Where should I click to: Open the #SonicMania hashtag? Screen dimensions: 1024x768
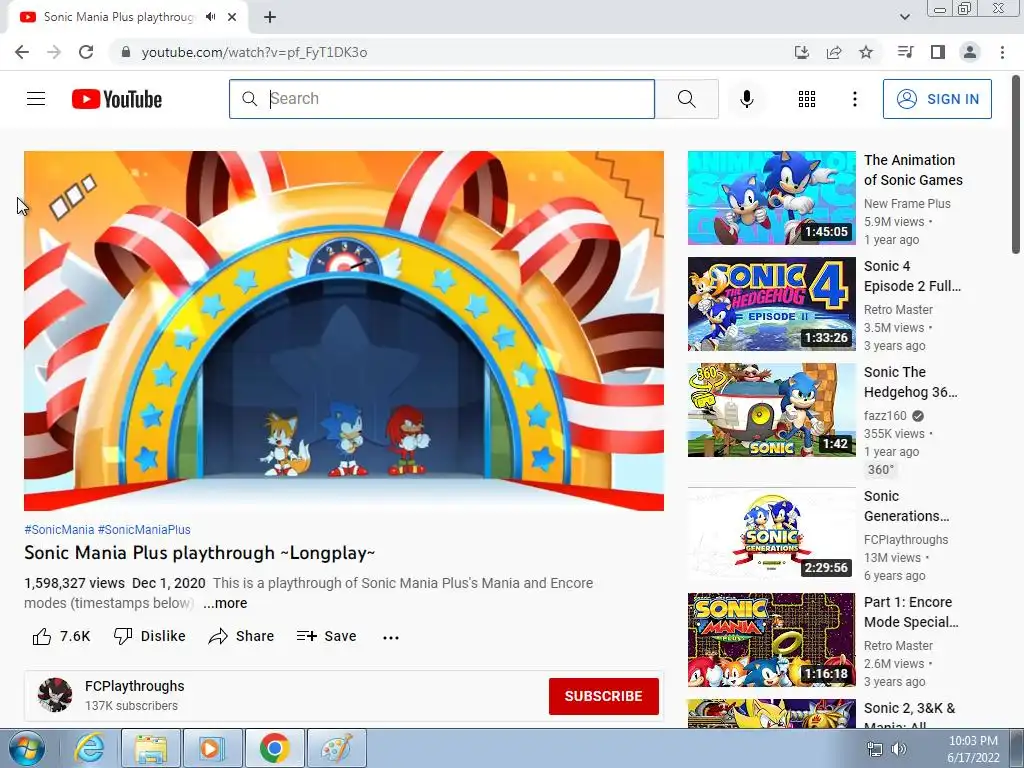coord(59,530)
